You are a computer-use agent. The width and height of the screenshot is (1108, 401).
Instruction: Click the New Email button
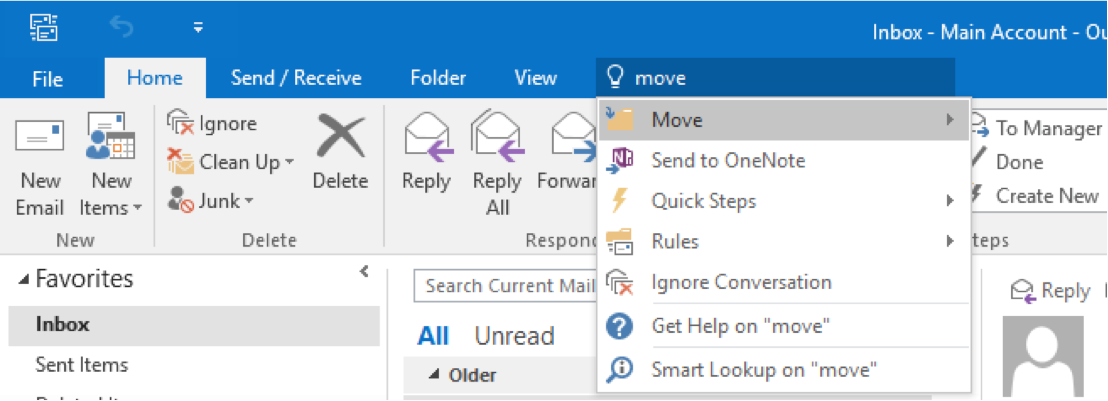[x=40, y=165]
